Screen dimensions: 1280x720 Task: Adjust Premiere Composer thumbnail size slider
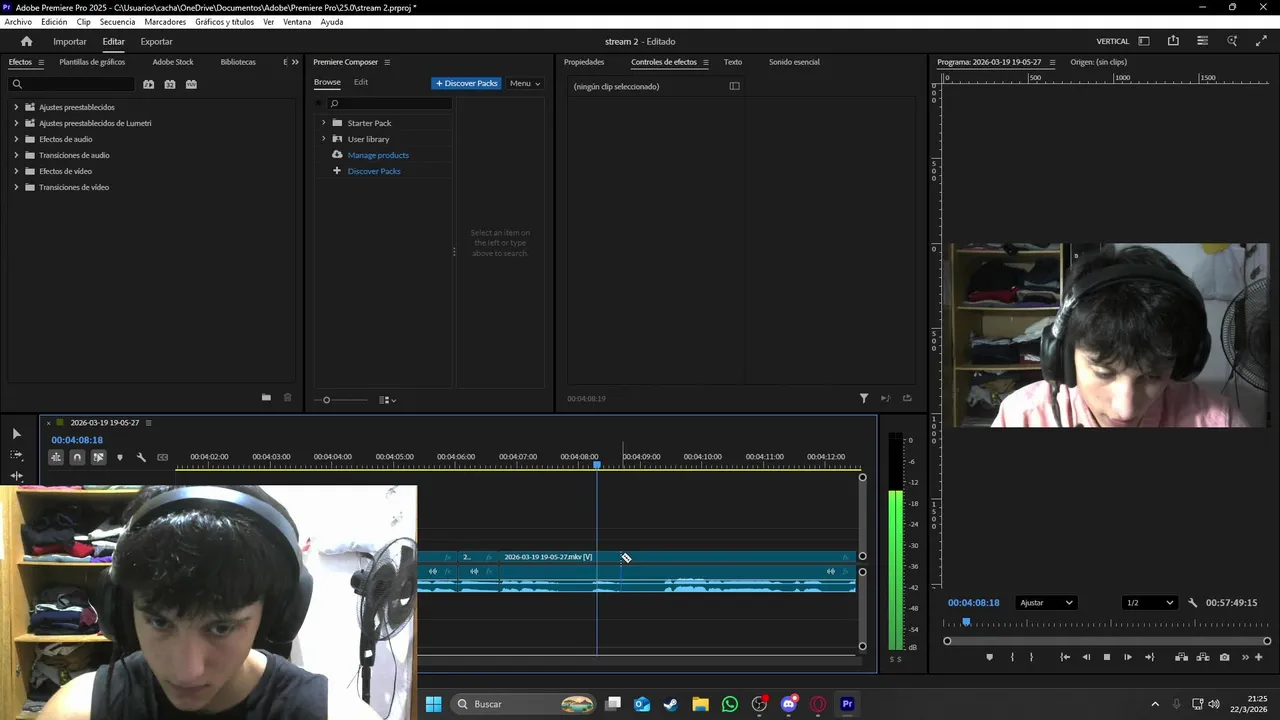coord(326,400)
